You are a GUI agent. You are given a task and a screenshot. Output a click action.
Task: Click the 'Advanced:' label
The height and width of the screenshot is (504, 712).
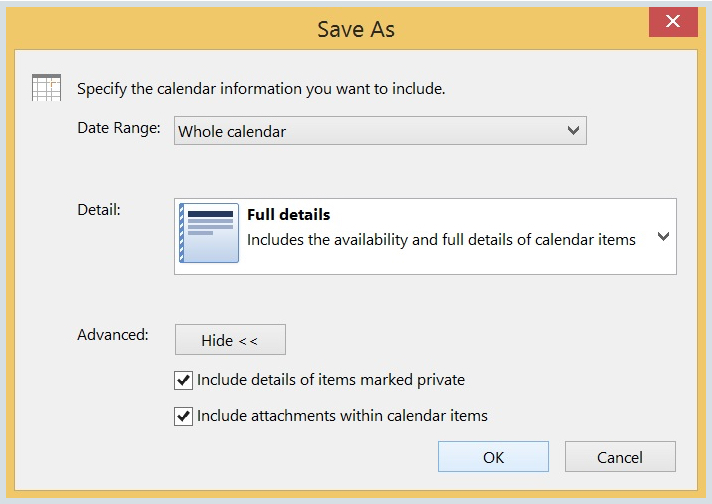click(x=113, y=334)
